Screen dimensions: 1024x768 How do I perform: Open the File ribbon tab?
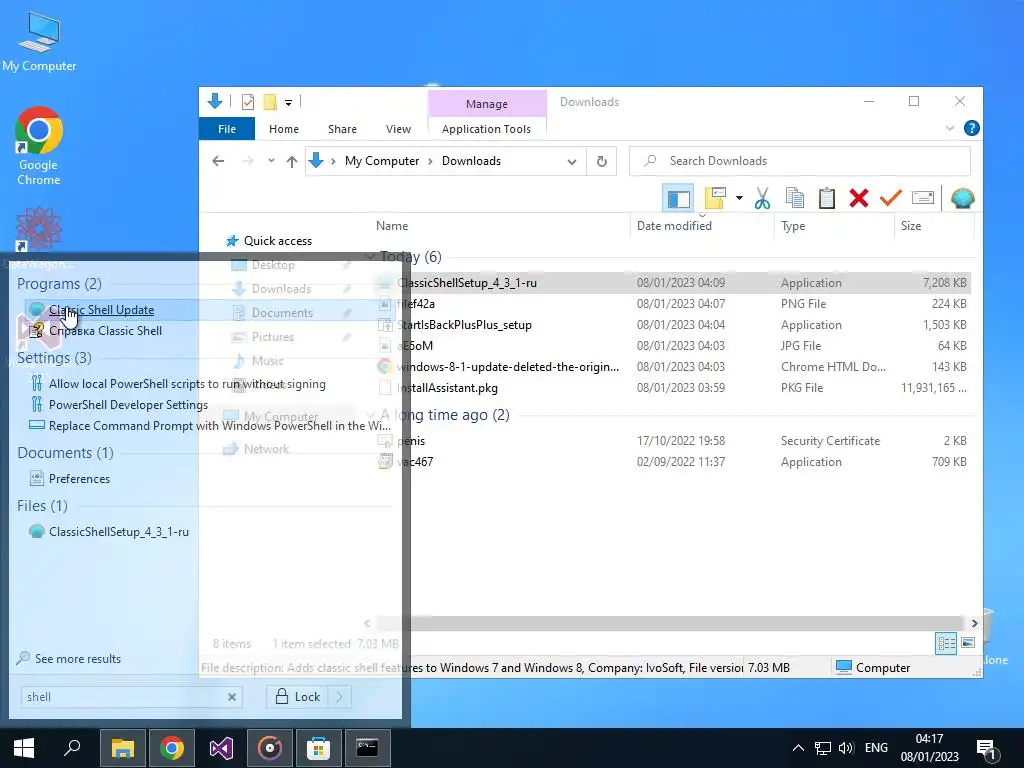click(227, 129)
